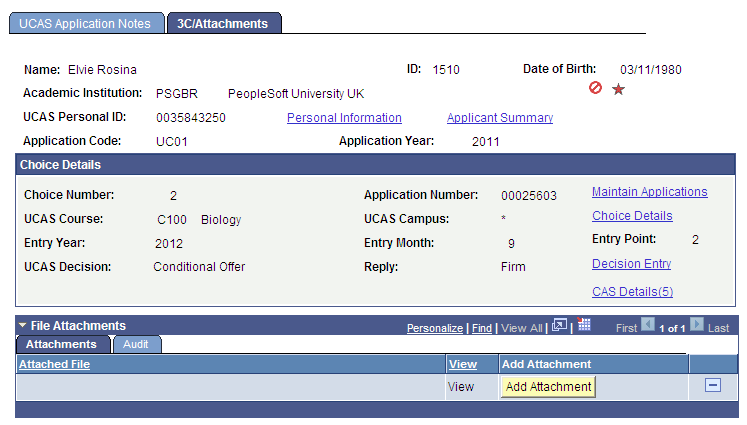
Task: Click the star positive service indicator icon
Action: [x=618, y=89]
